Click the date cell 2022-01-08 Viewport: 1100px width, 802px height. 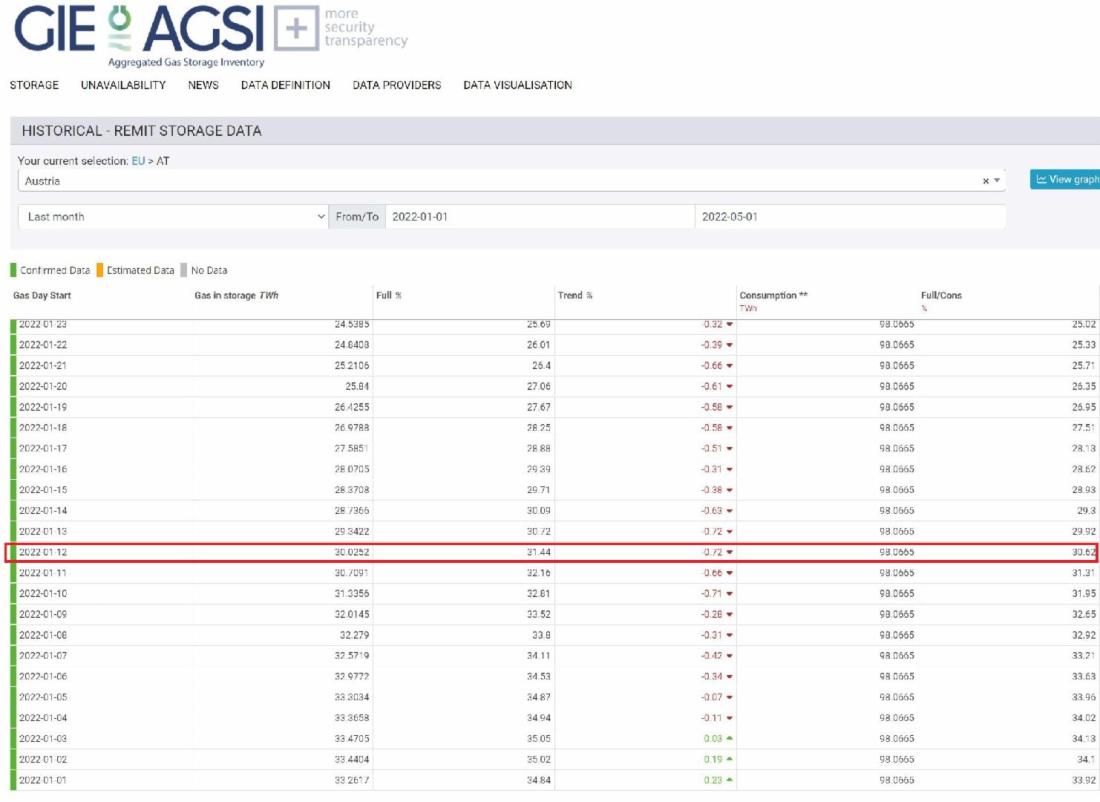tap(43, 635)
